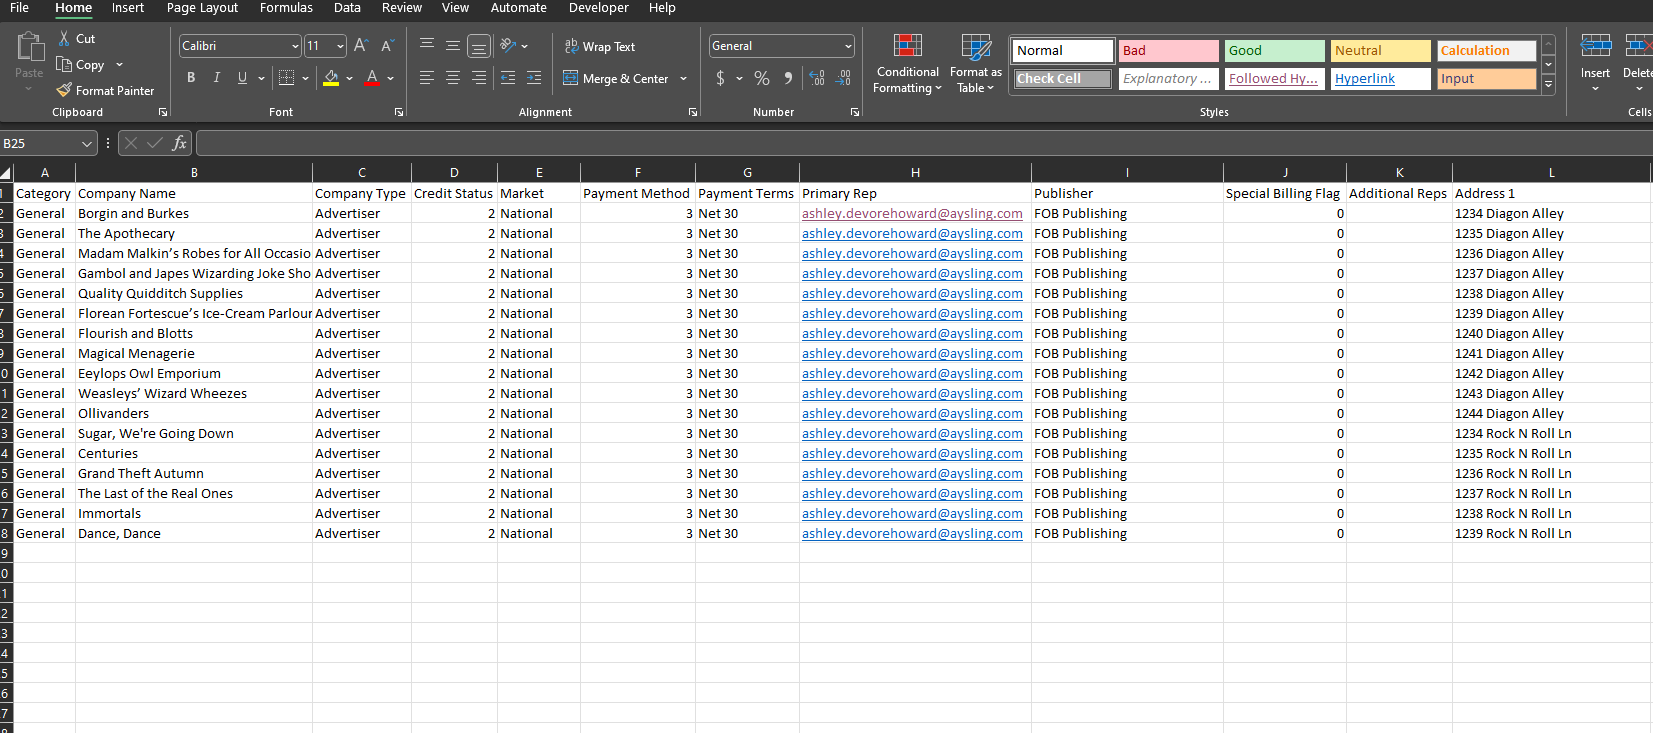The image size is (1653, 733).
Task: Open the File menu
Action: point(19,8)
